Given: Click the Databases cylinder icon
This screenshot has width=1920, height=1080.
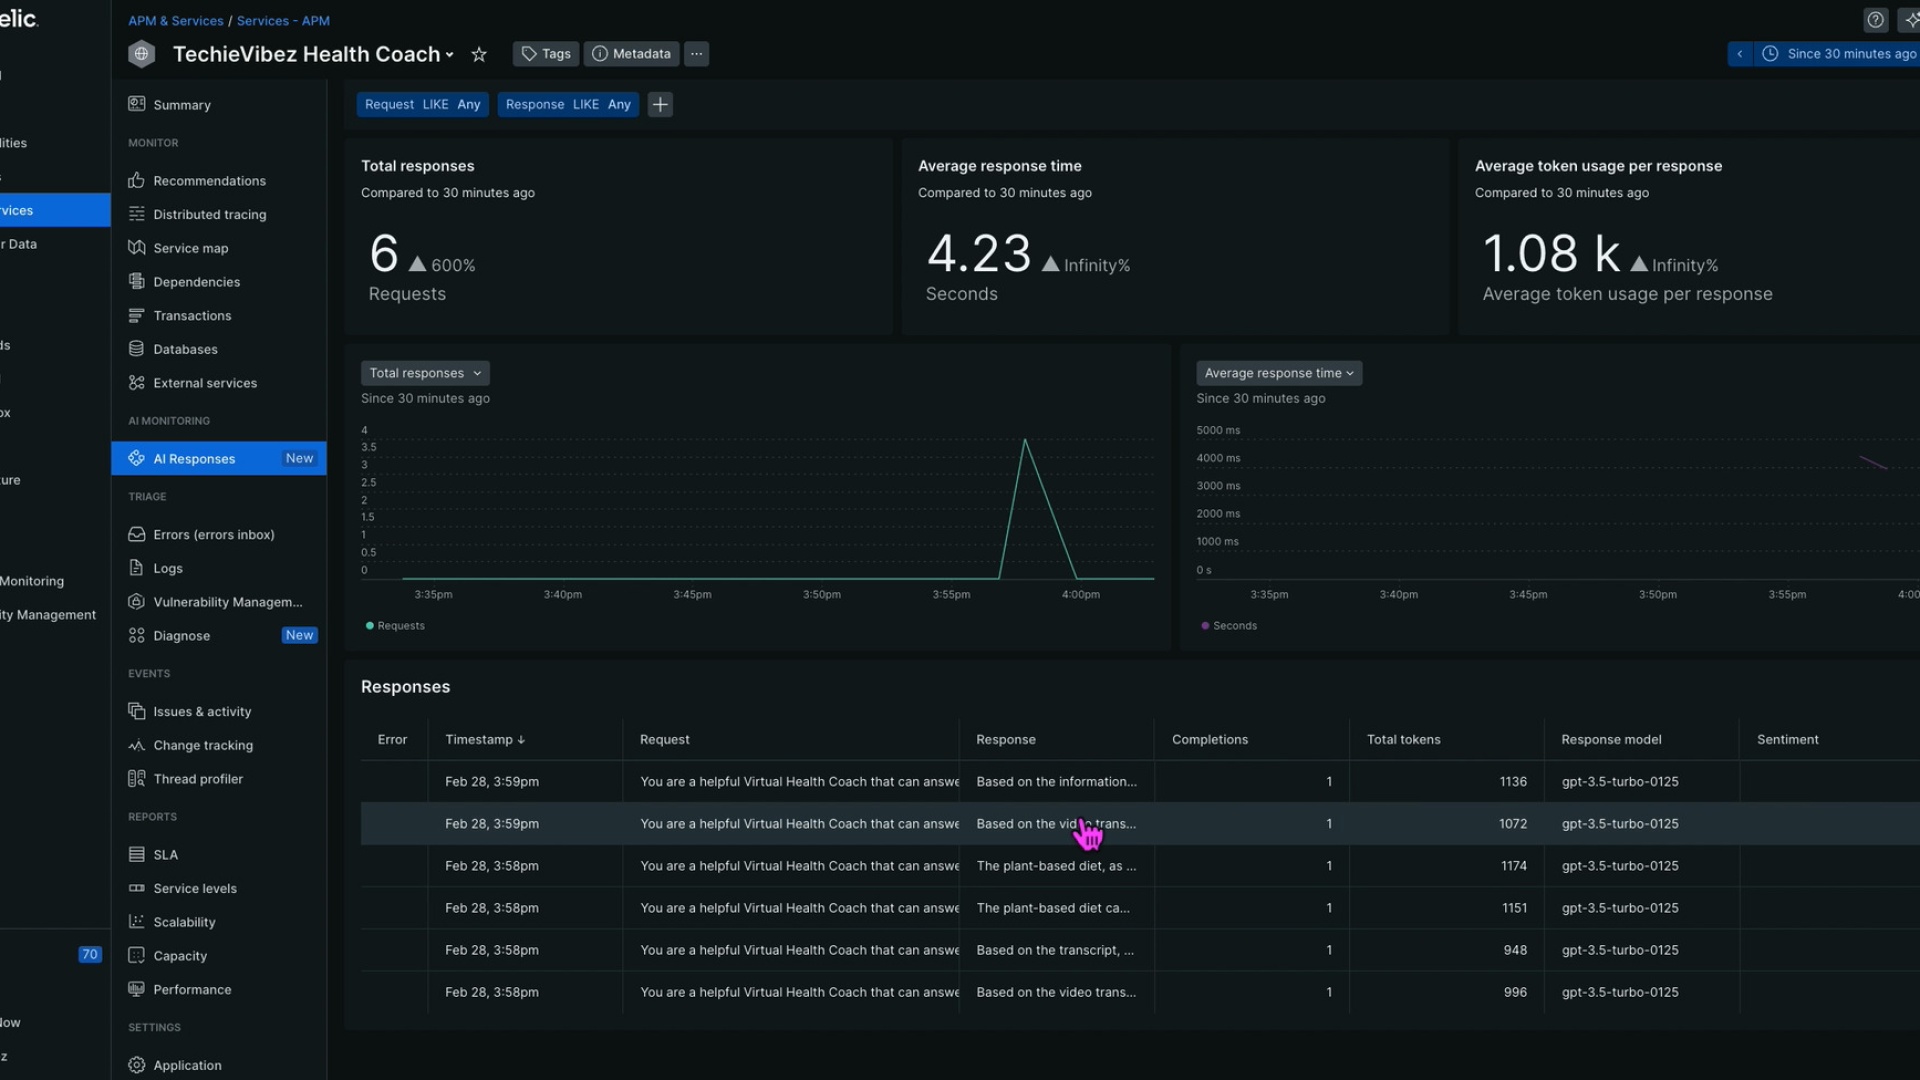Looking at the screenshot, I should [137, 349].
